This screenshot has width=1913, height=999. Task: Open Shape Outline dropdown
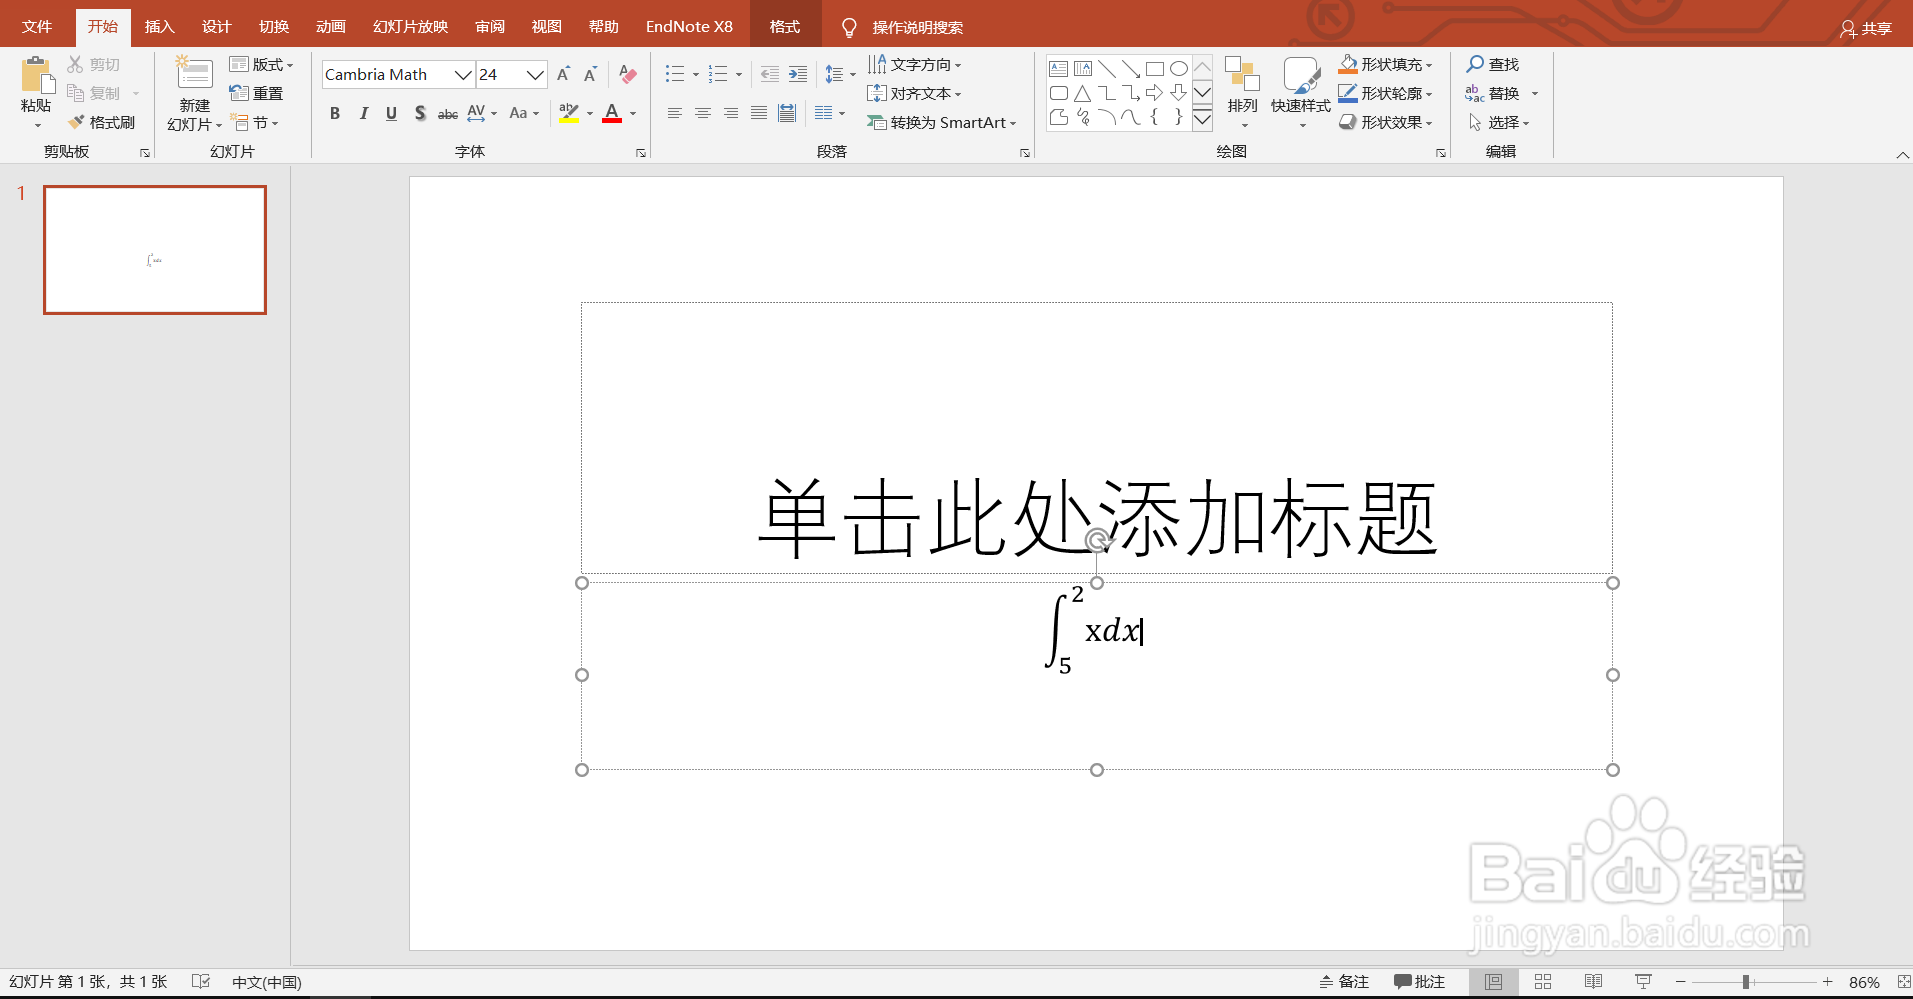1386,93
